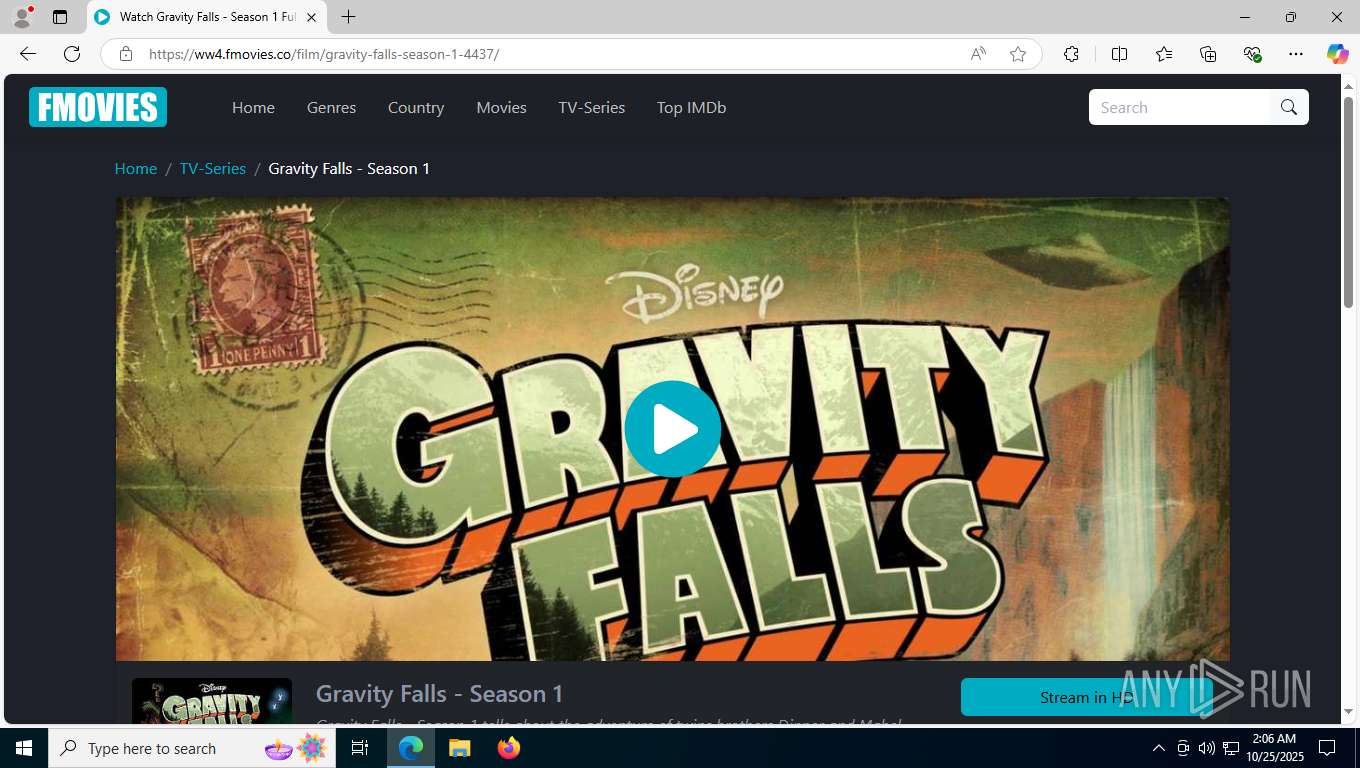
Task: Open Settings and more ellipsis menu
Action: coord(1296,54)
